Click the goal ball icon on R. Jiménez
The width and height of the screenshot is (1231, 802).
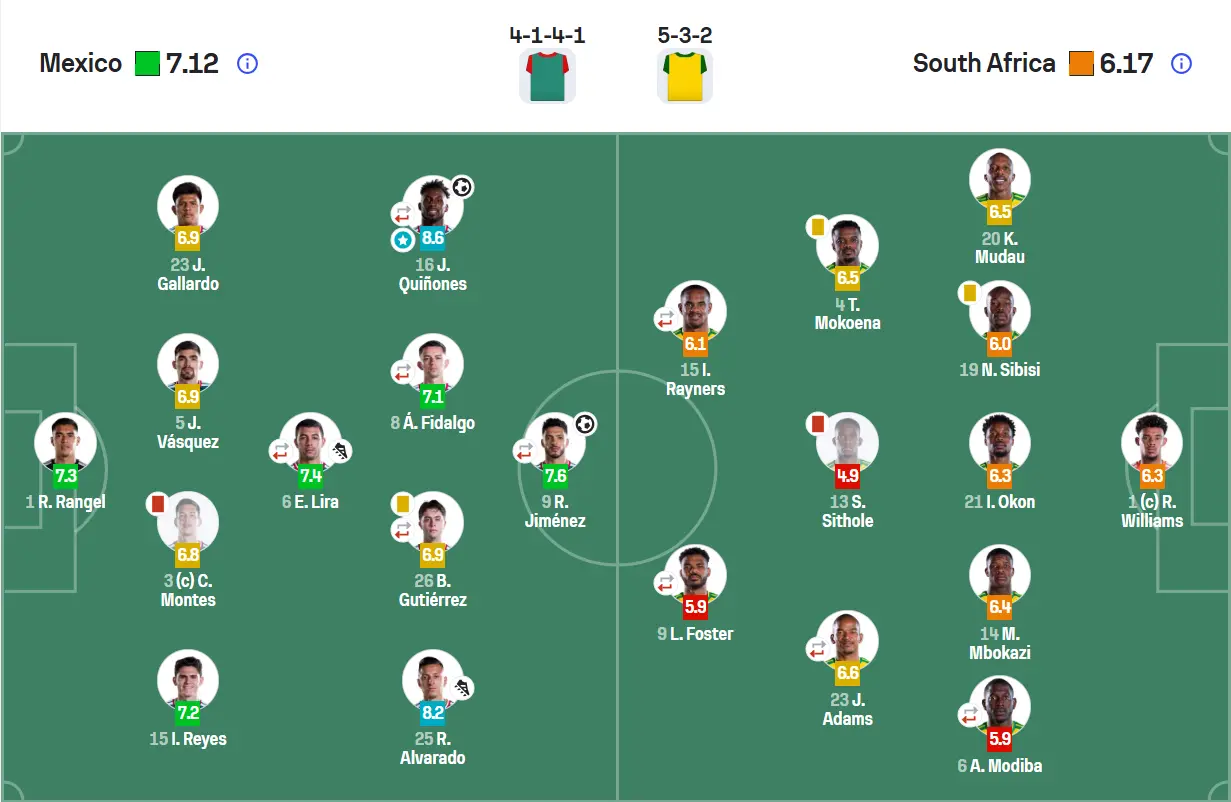click(x=585, y=424)
